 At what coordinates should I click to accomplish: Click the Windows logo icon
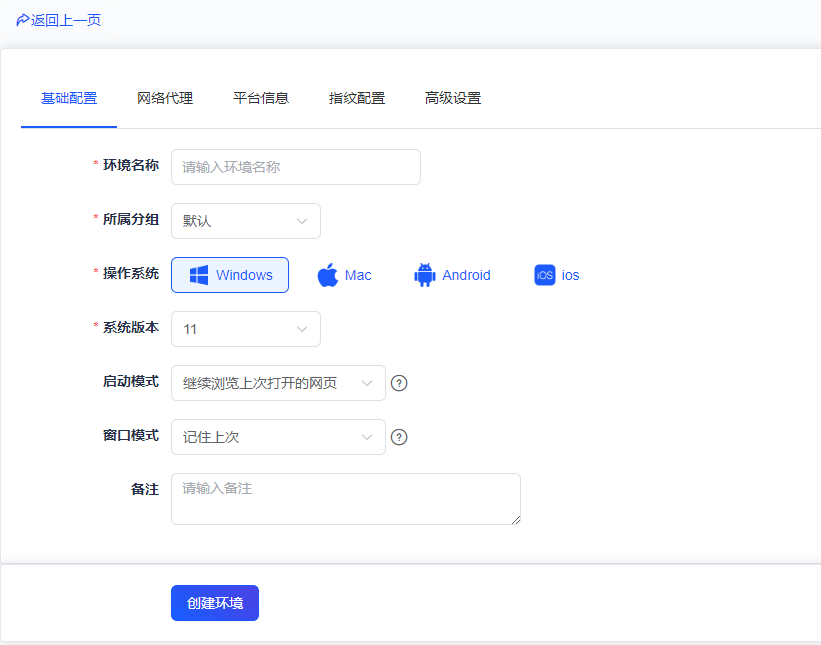[198, 275]
